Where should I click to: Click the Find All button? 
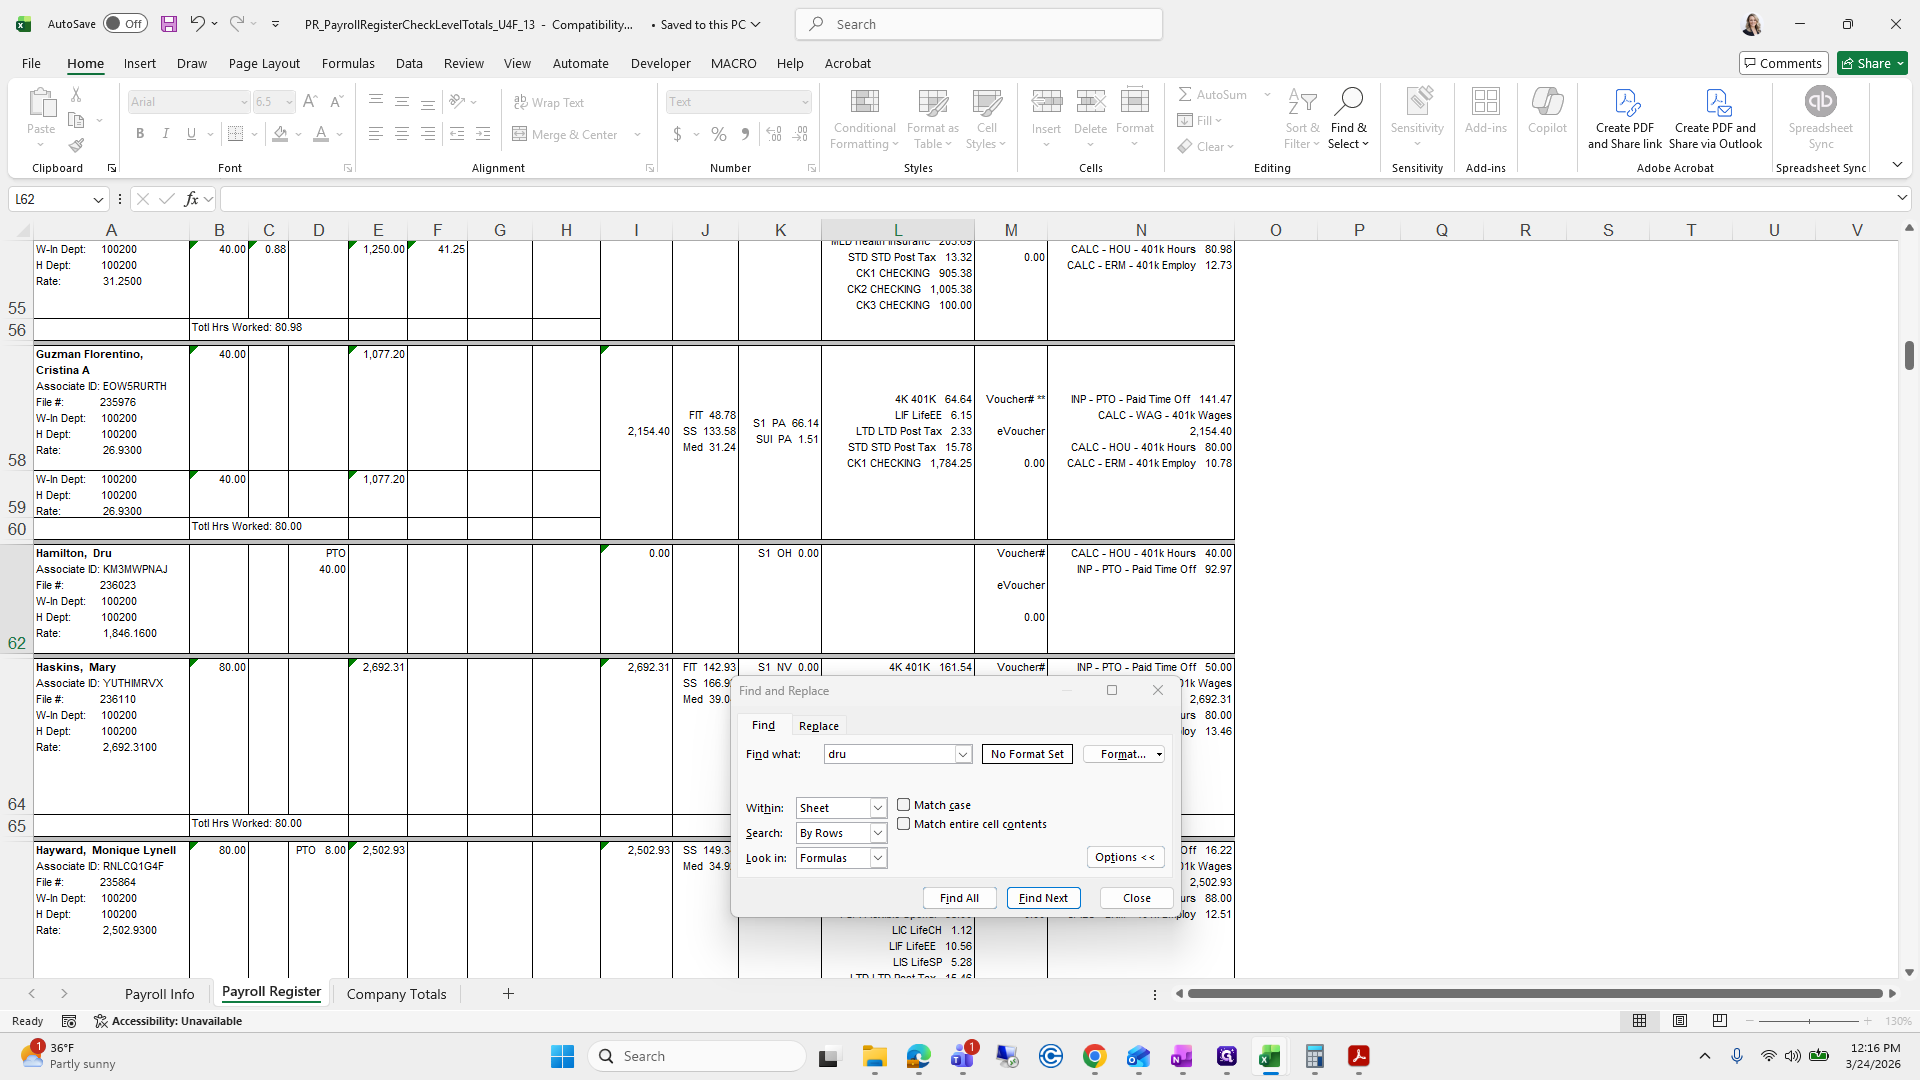(959, 898)
